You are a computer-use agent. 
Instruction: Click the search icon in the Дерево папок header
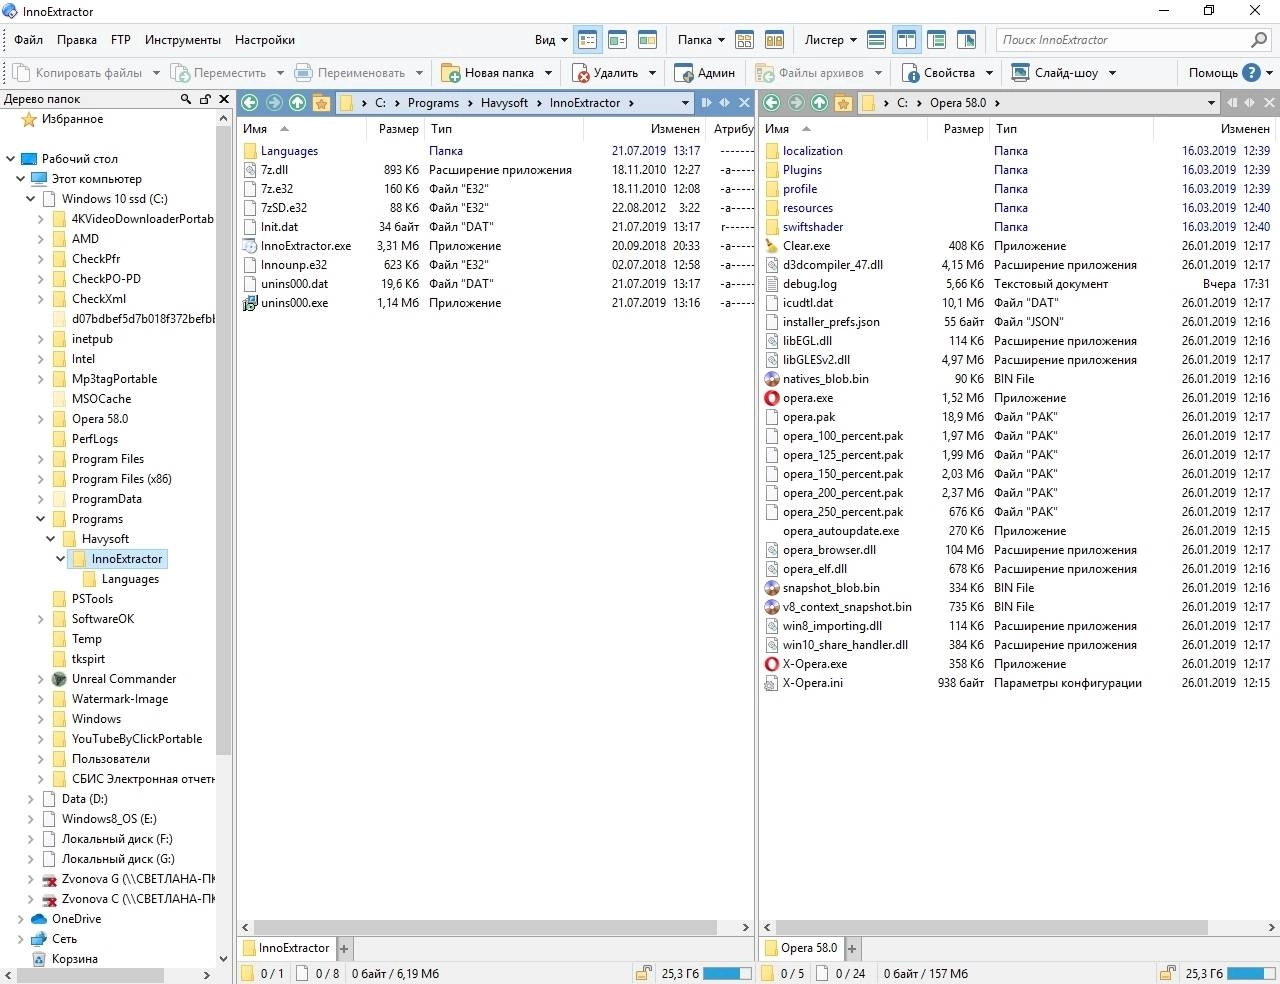(x=185, y=99)
